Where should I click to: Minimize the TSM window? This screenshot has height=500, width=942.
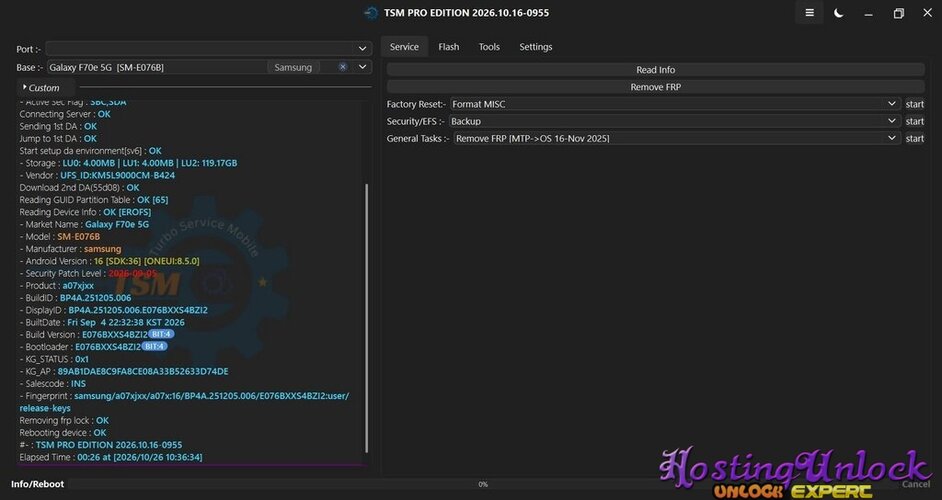click(869, 13)
